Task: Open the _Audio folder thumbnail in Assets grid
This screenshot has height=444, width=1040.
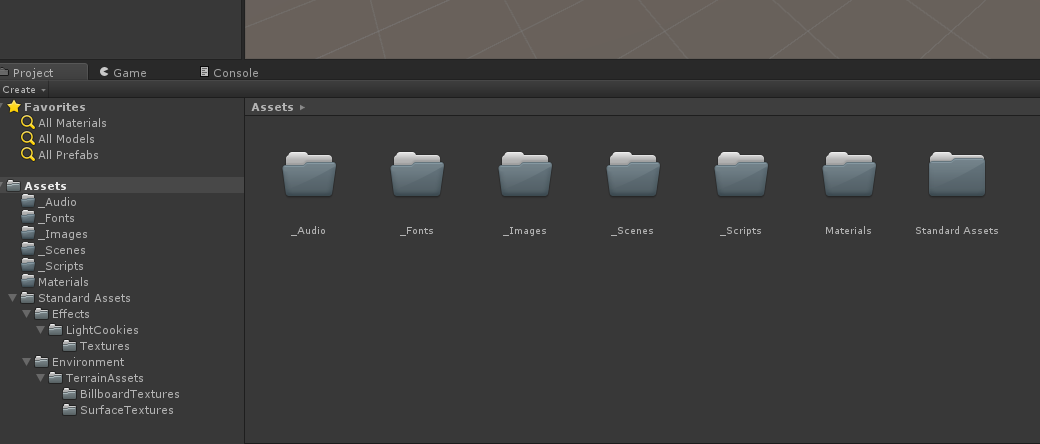Action: 309,175
